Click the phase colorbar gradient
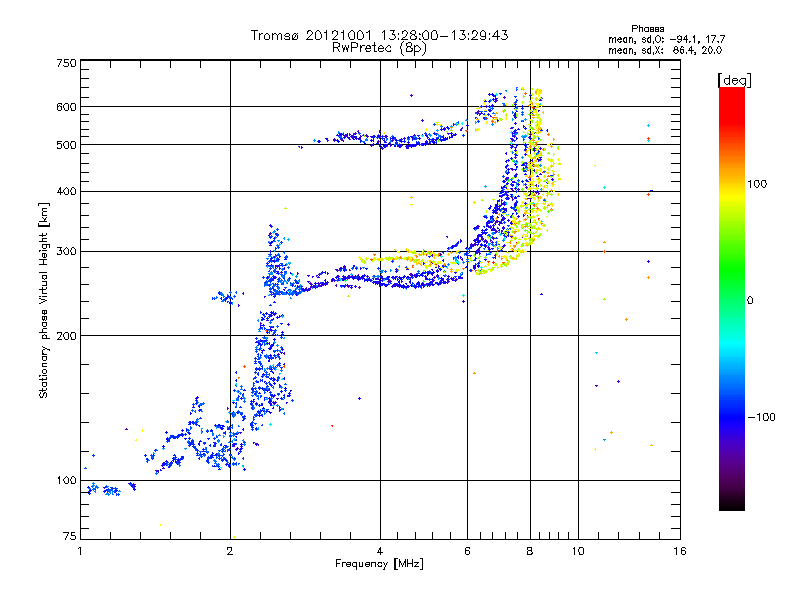Viewport: 800px width, 600px height. click(x=732, y=298)
